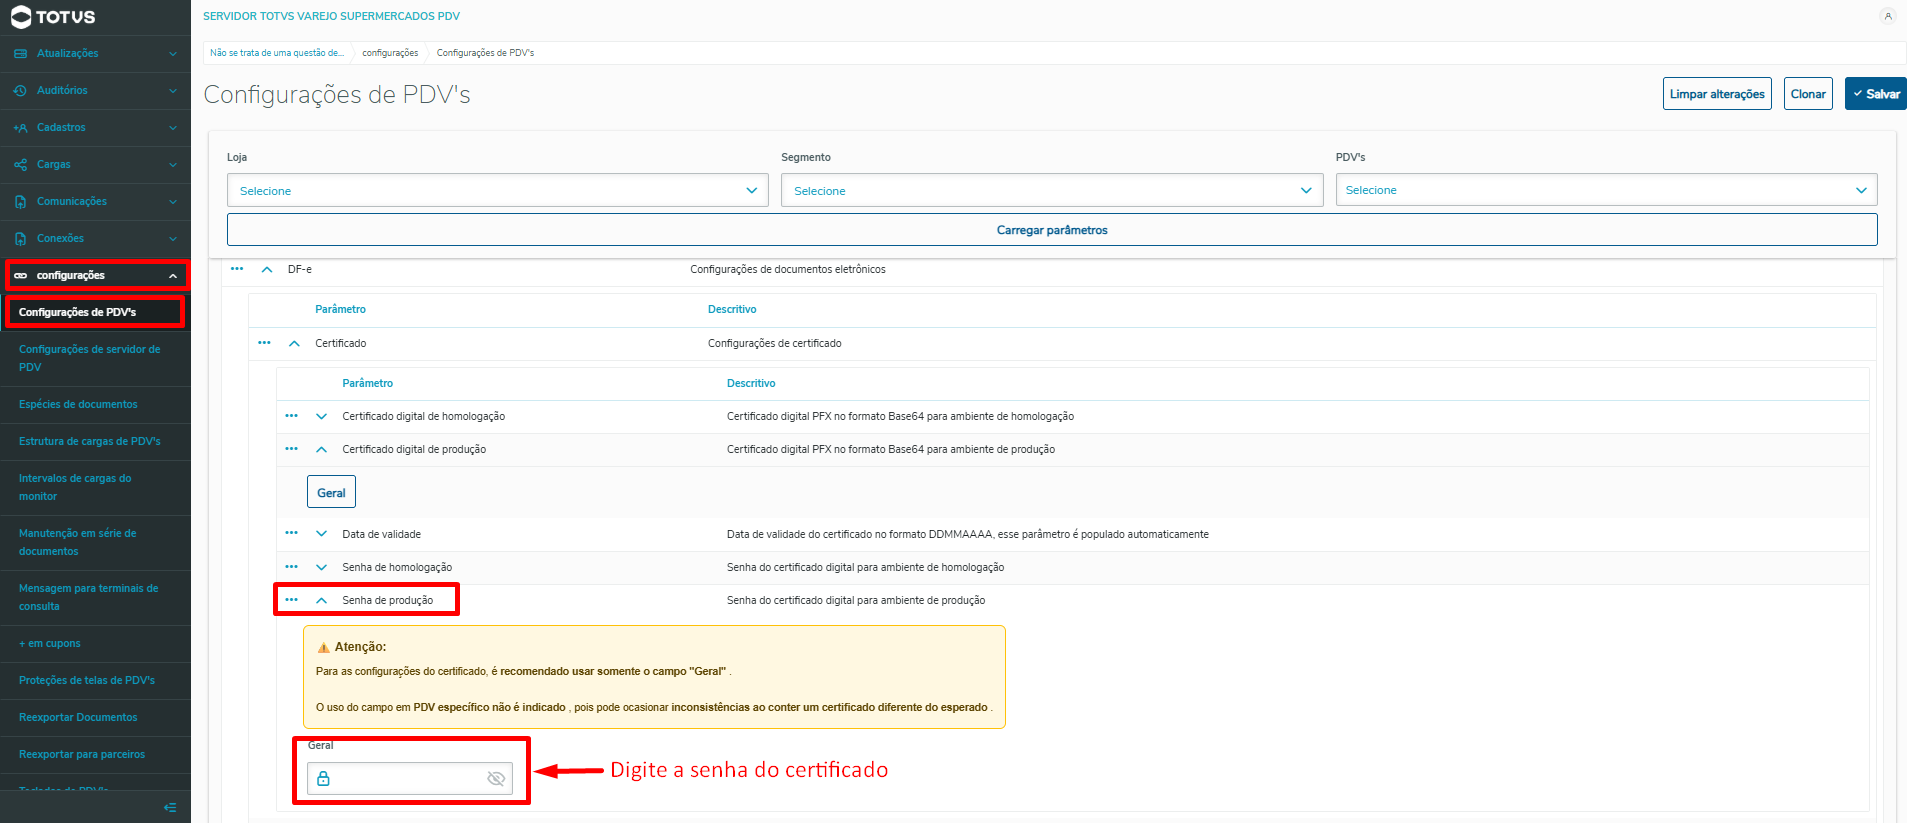Open Reexportar para parceiros menu item
This screenshot has width=1907, height=823.
coord(95,755)
